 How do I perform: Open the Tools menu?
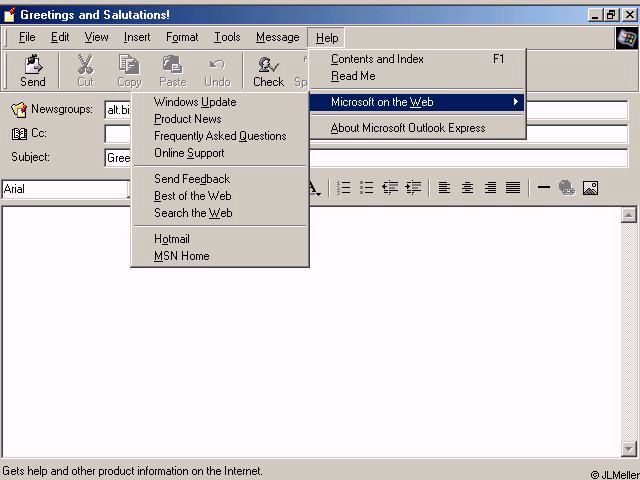point(227,38)
